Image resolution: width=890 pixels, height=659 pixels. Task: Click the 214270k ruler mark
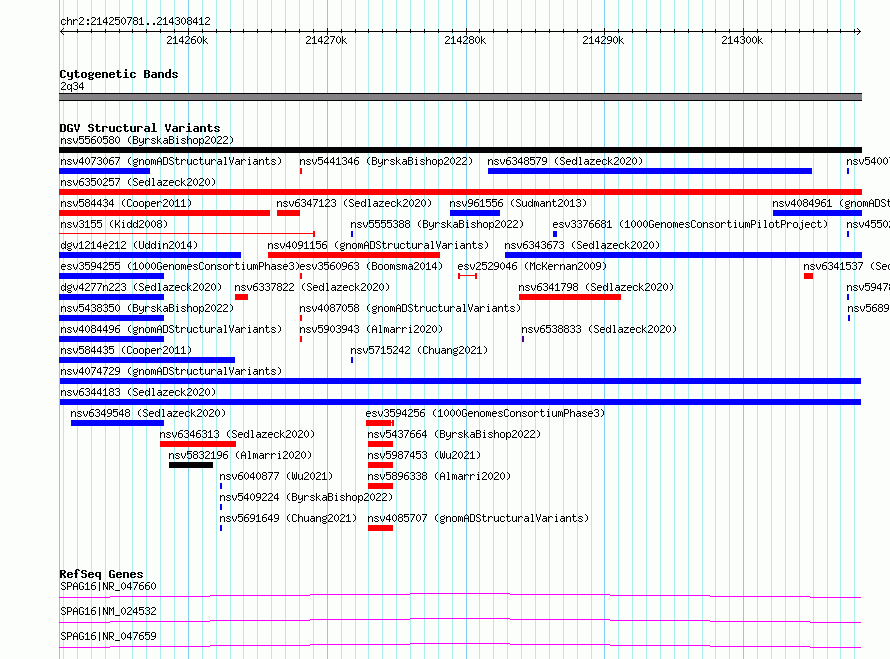(326, 40)
